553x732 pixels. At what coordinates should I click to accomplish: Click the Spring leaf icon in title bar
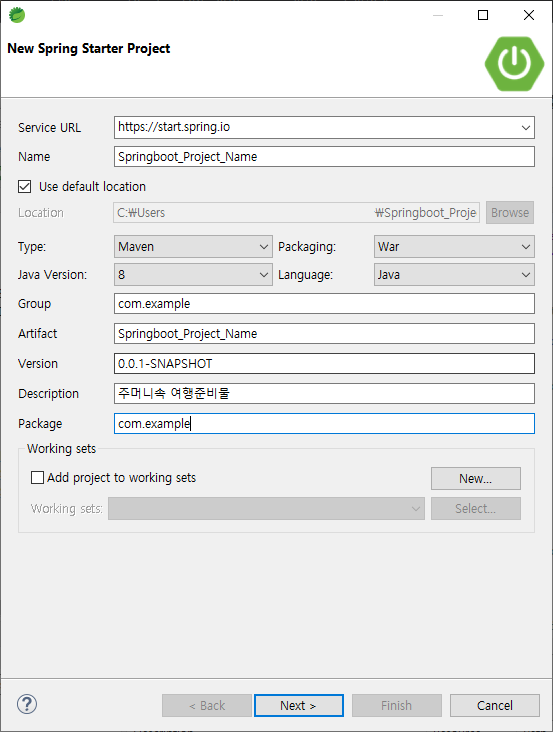17,15
